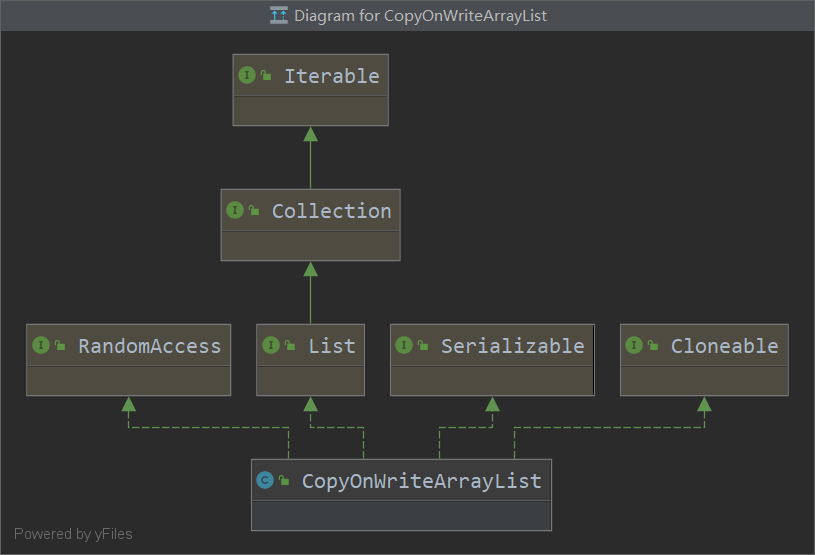The height and width of the screenshot is (555, 815).
Task: Click the empty members compartment of Iterable
Action: click(310, 111)
